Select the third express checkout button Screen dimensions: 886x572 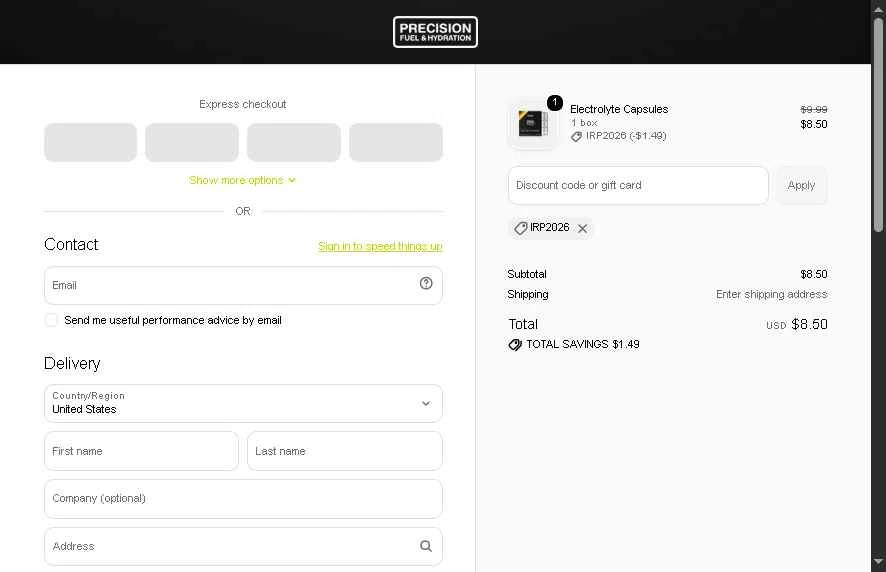pyautogui.click(x=294, y=142)
